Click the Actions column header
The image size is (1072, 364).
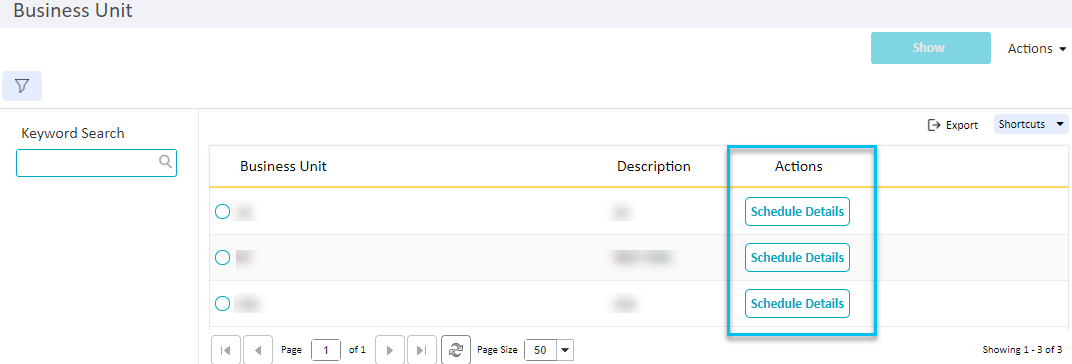click(799, 166)
